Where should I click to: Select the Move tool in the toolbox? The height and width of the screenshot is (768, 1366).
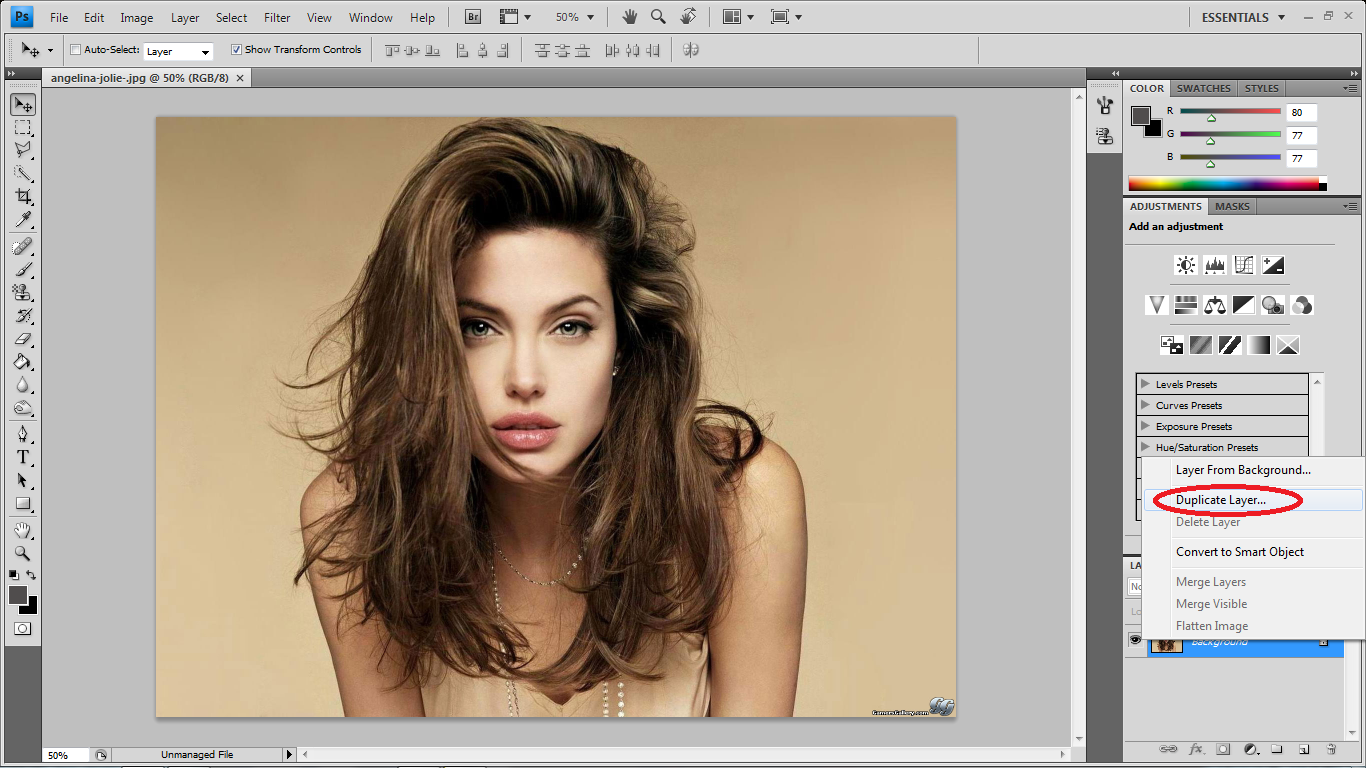pos(23,104)
